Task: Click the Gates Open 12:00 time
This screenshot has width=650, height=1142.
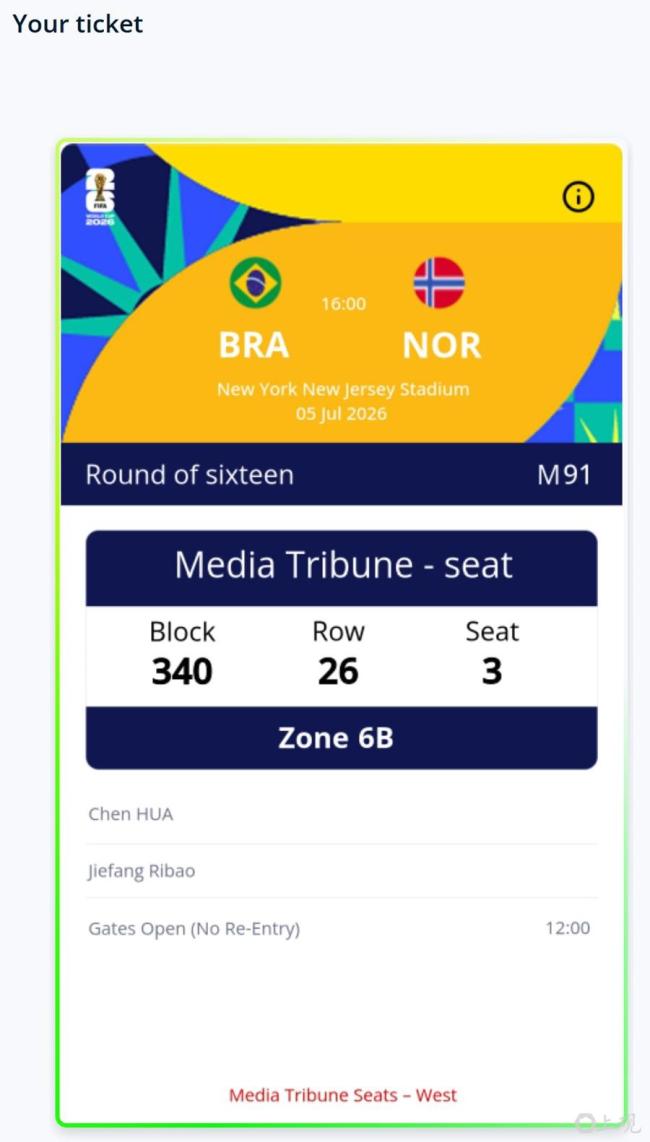Action: [568, 928]
